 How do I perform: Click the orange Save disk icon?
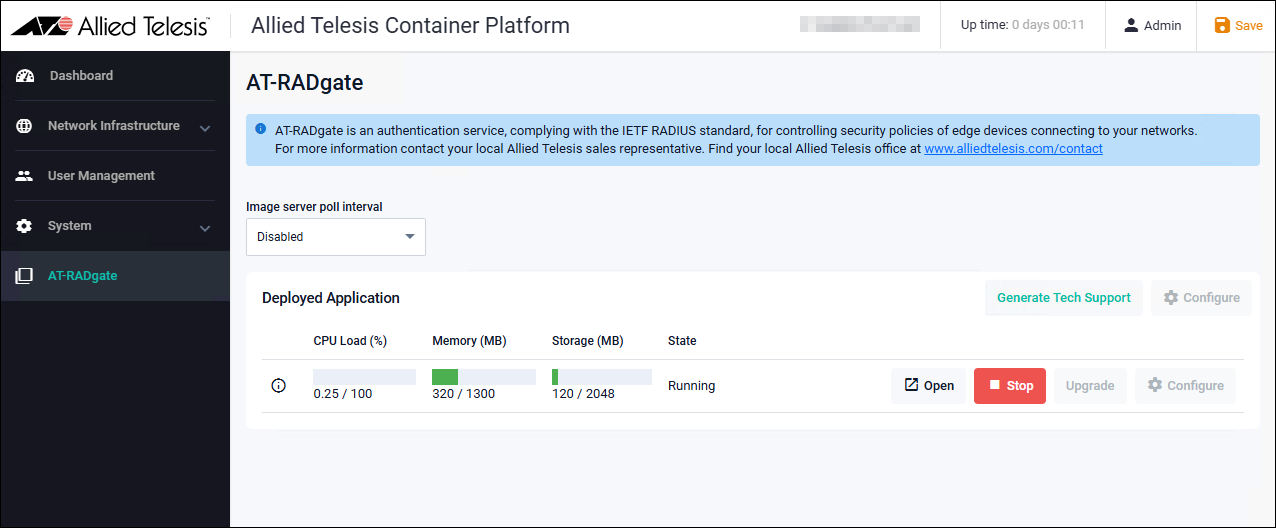pos(1222,26)
